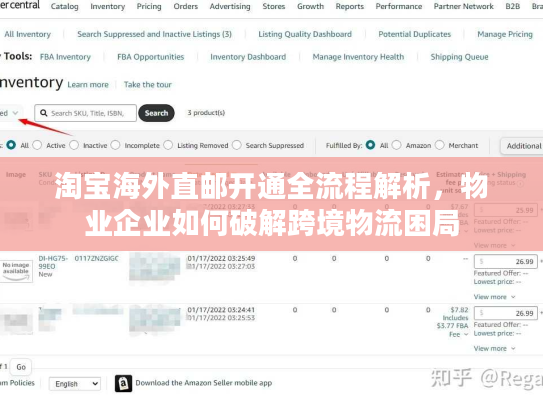Open the Pricing menu
Image resolution: width=543 pixels, height=408 pixels.
coord(149,6)
